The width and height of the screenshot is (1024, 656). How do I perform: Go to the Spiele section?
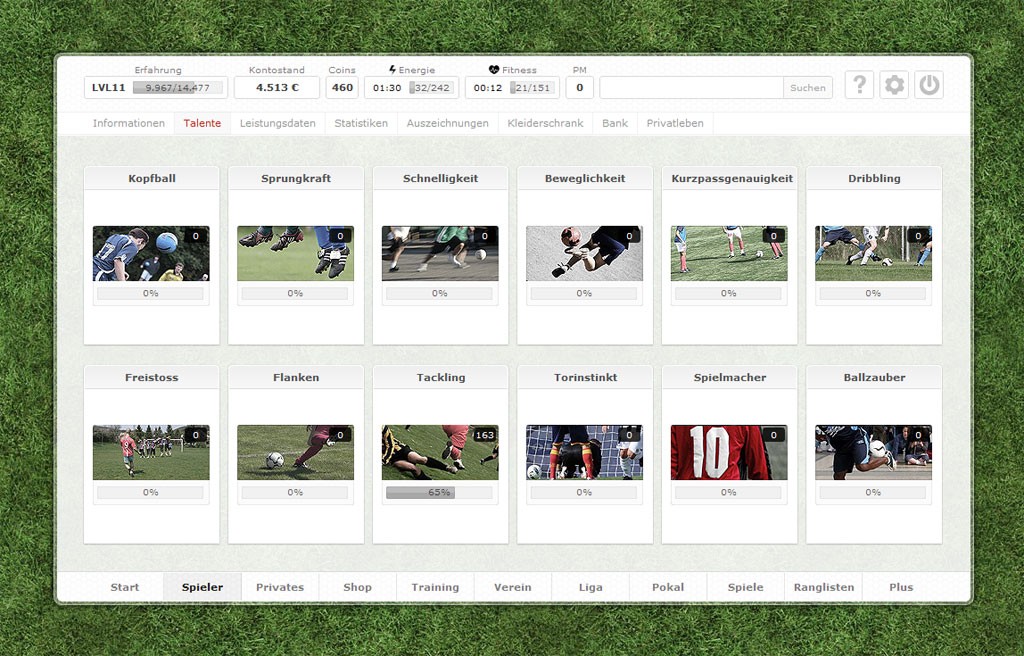tap(745, 587)
